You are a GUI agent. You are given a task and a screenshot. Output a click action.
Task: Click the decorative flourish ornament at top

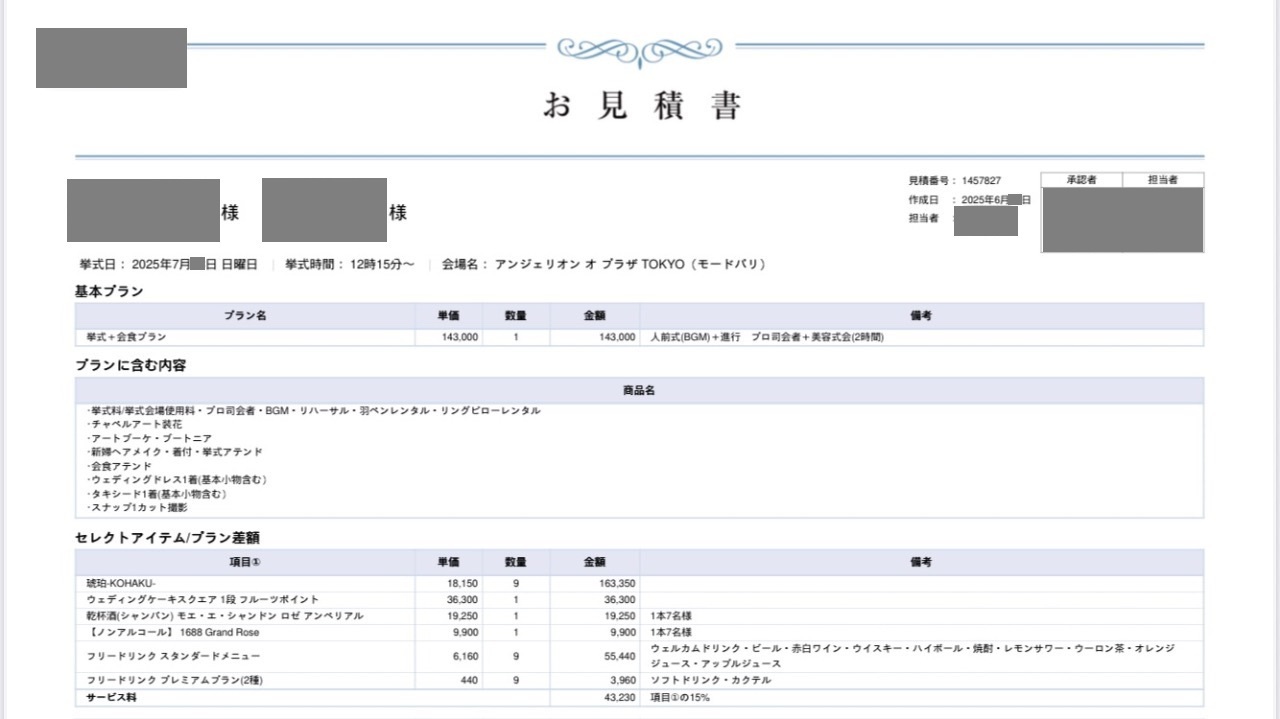(639, 48)
